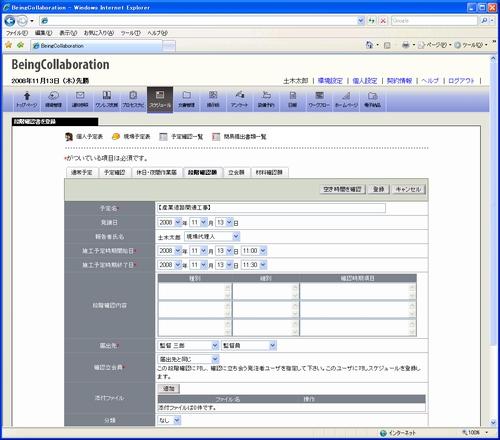Click the browser Stop icon
500x440 pixels.
coord(383,21)
